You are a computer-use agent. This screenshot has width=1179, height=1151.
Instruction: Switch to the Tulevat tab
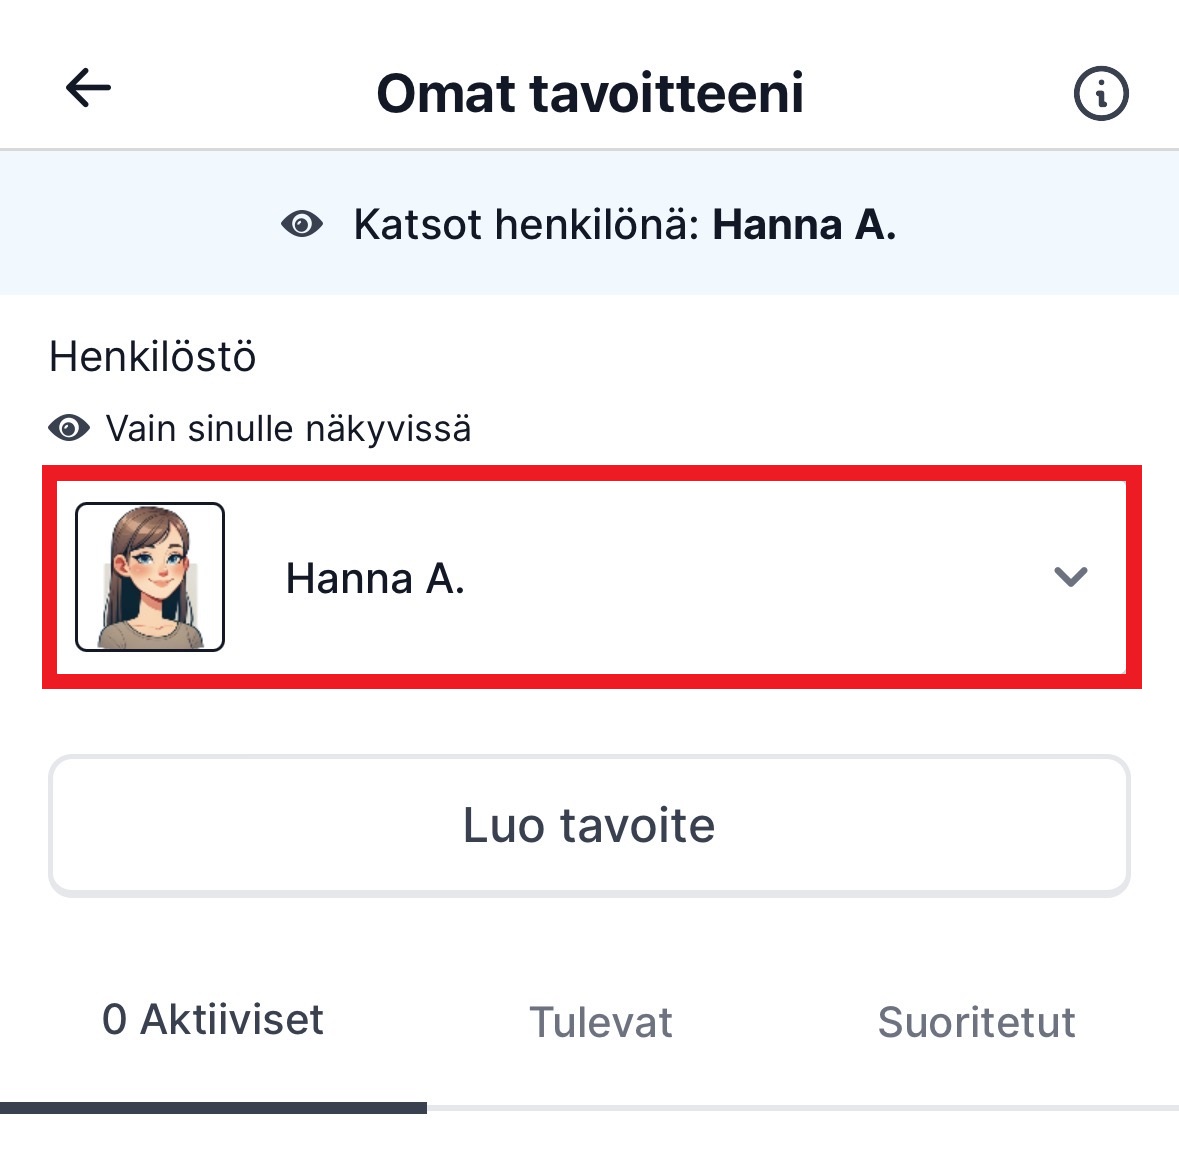click(x=599, y=1022)
